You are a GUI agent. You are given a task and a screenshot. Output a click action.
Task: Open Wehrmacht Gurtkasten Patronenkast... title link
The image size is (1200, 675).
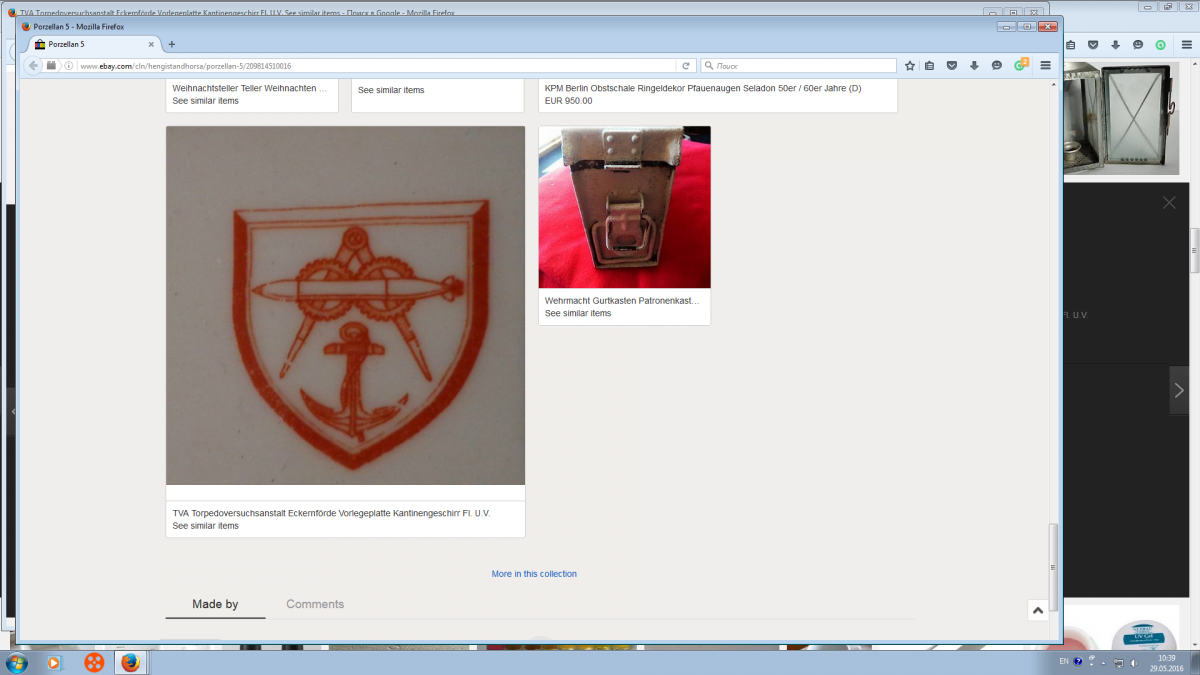[x=622, y=300]
